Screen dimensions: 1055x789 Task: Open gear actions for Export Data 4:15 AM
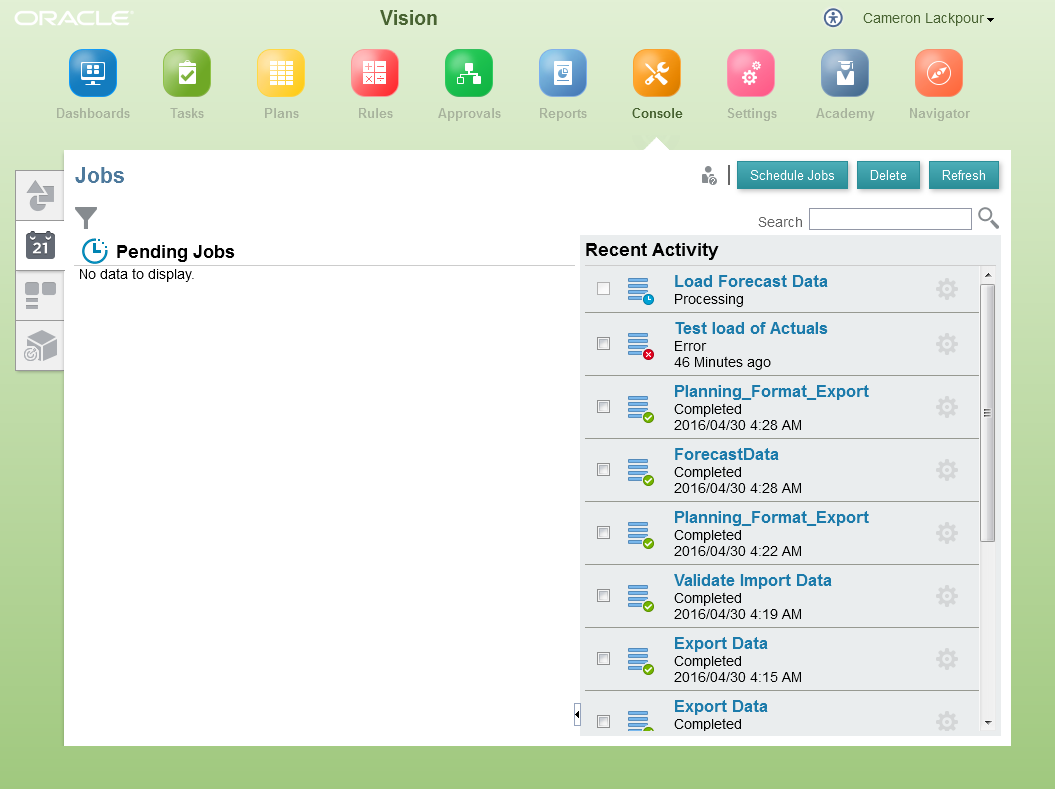click(947, 659)
